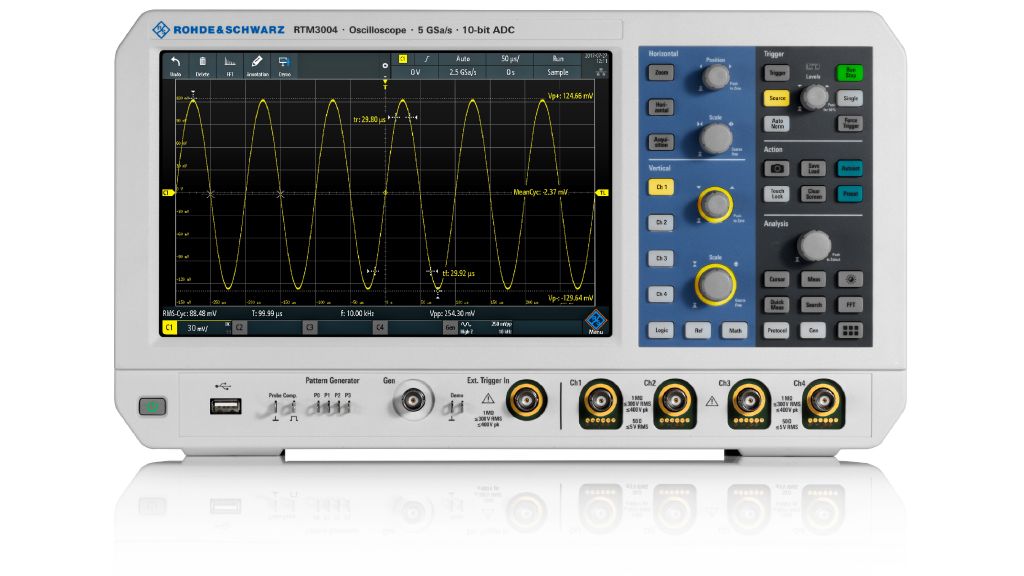The height and width of the screenshot is (576, 1024).
Task: Tap the Delete trash icon
Action: coord(203,65)
